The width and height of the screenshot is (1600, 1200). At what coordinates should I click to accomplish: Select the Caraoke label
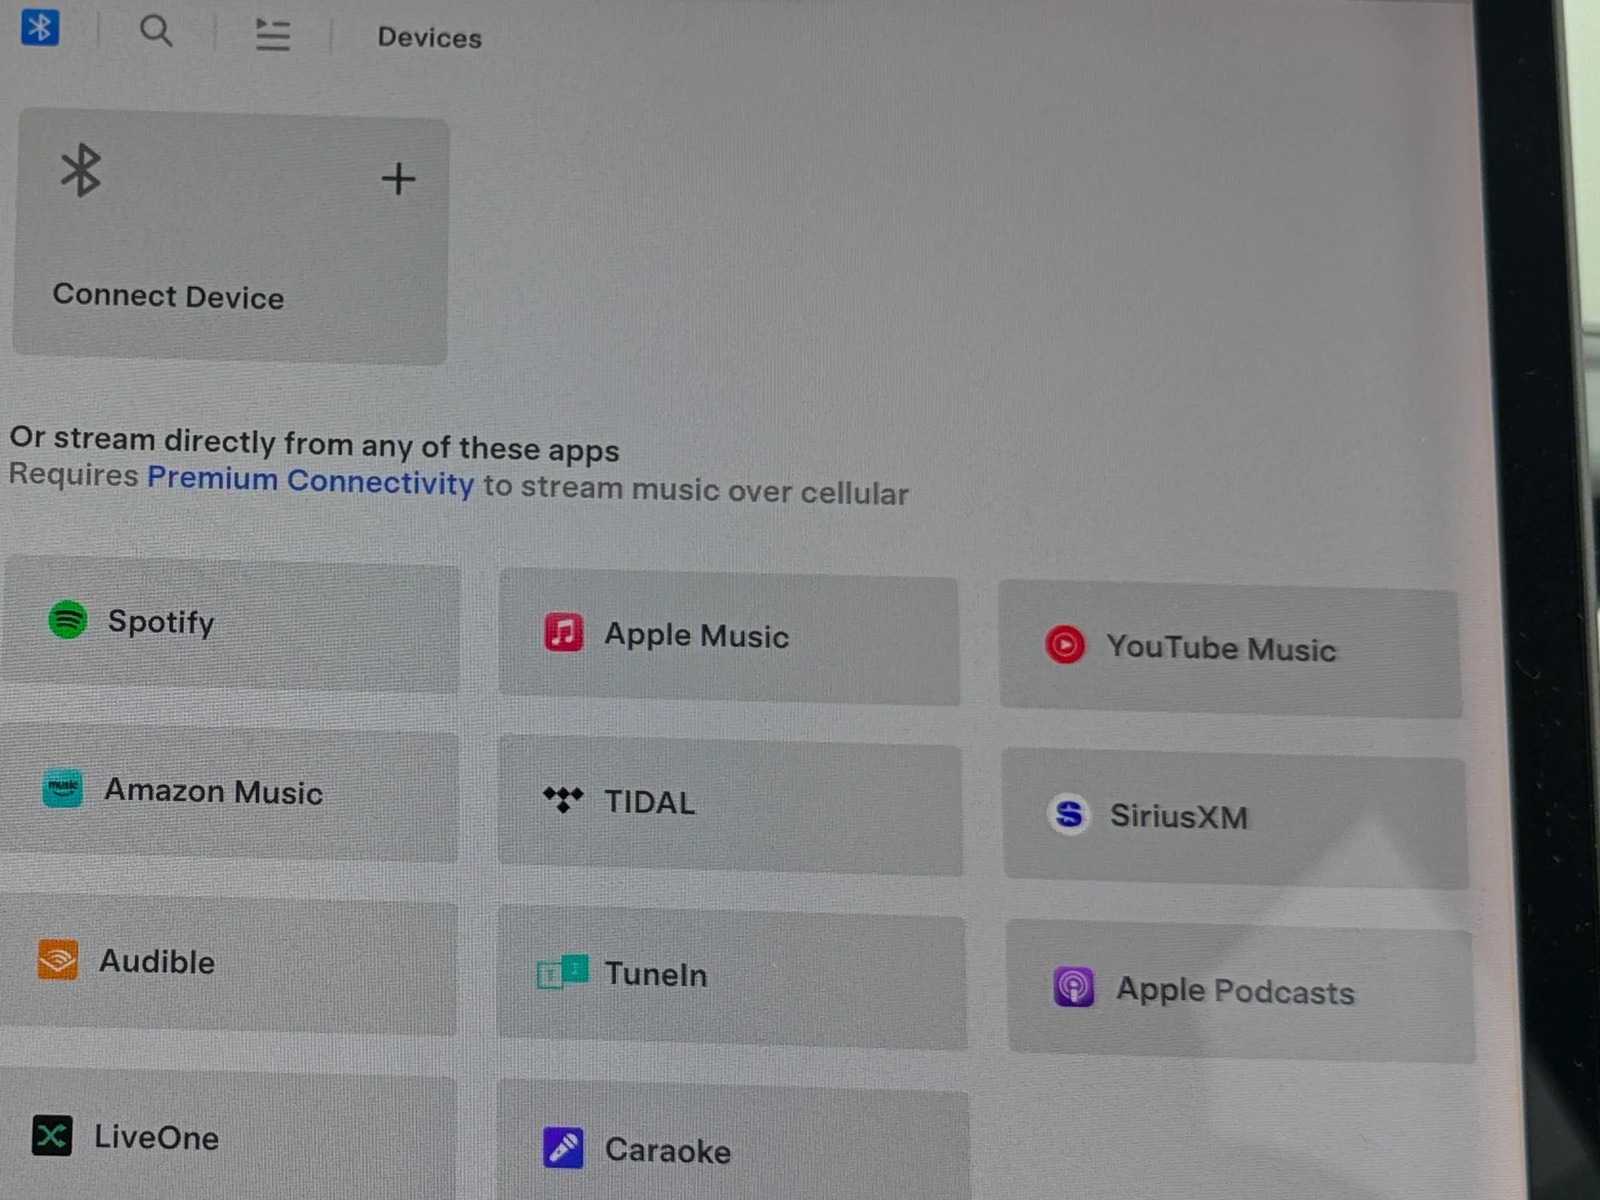click(x=668, y=1150)
